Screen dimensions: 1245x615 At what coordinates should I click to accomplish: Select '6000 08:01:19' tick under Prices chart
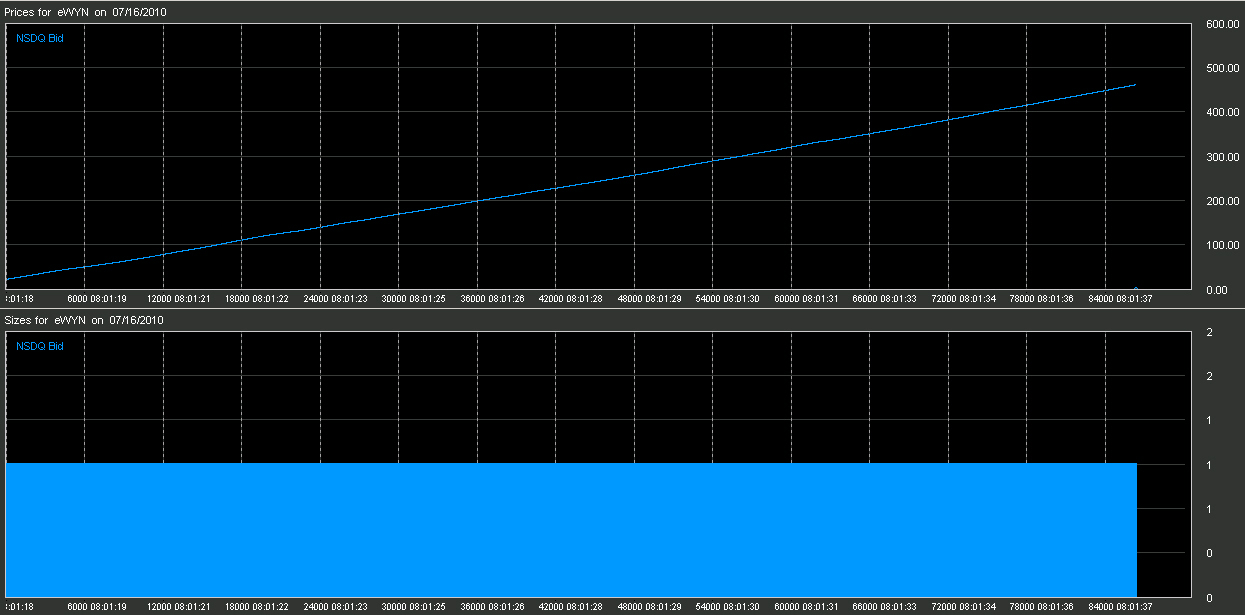[x=97, y=299]
